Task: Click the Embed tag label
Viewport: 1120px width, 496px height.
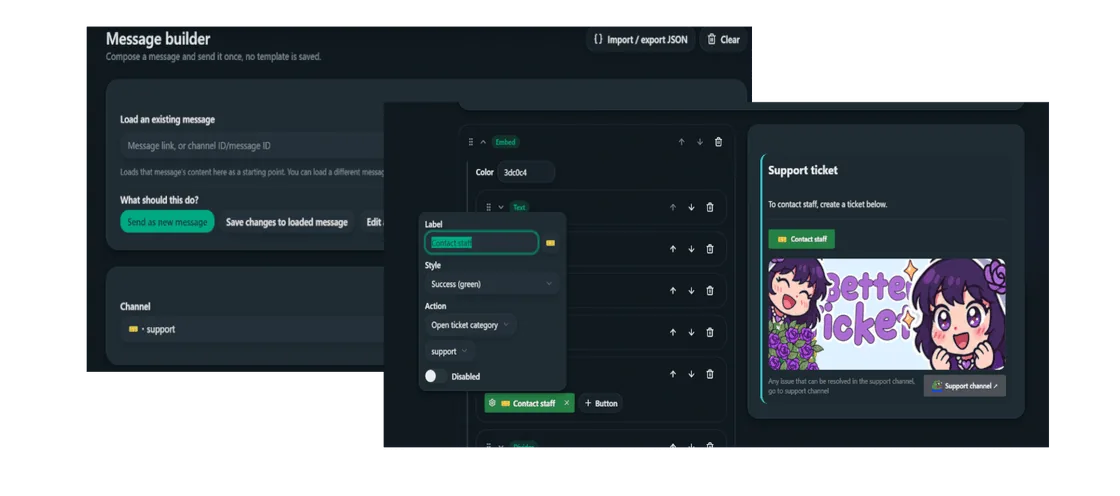Action: (506, 142)
